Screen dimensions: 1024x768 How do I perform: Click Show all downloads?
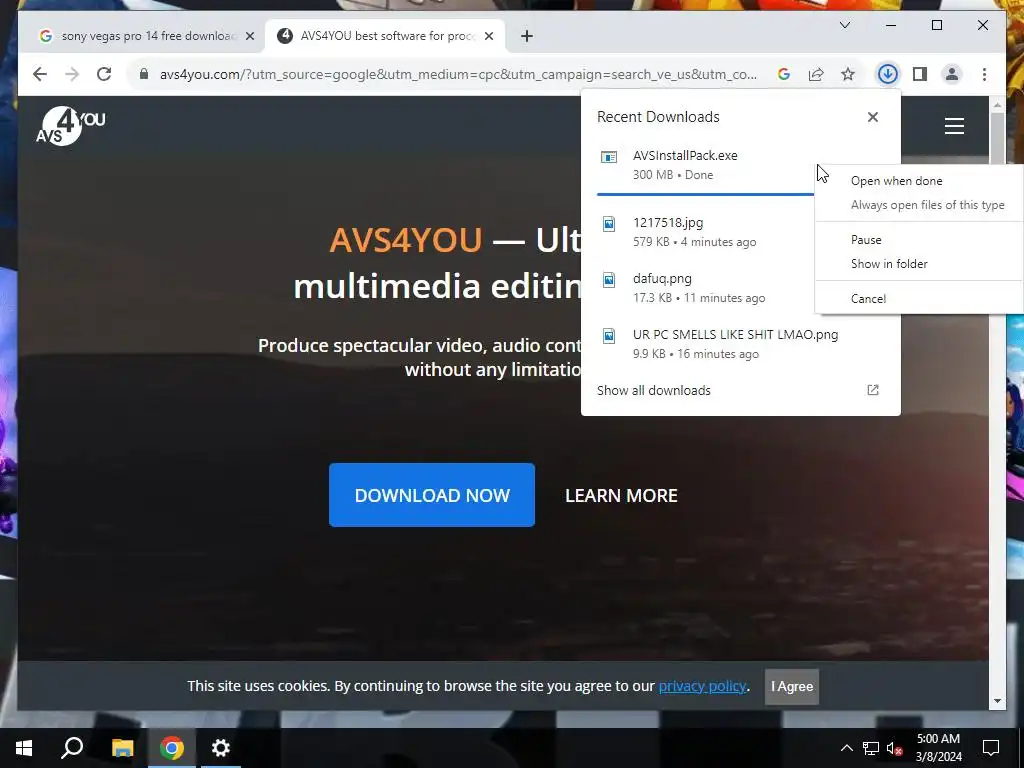(x=654, y=391)
